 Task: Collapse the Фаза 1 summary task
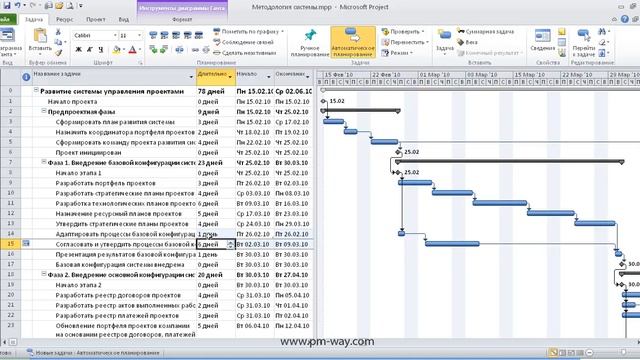pos(44,162)
